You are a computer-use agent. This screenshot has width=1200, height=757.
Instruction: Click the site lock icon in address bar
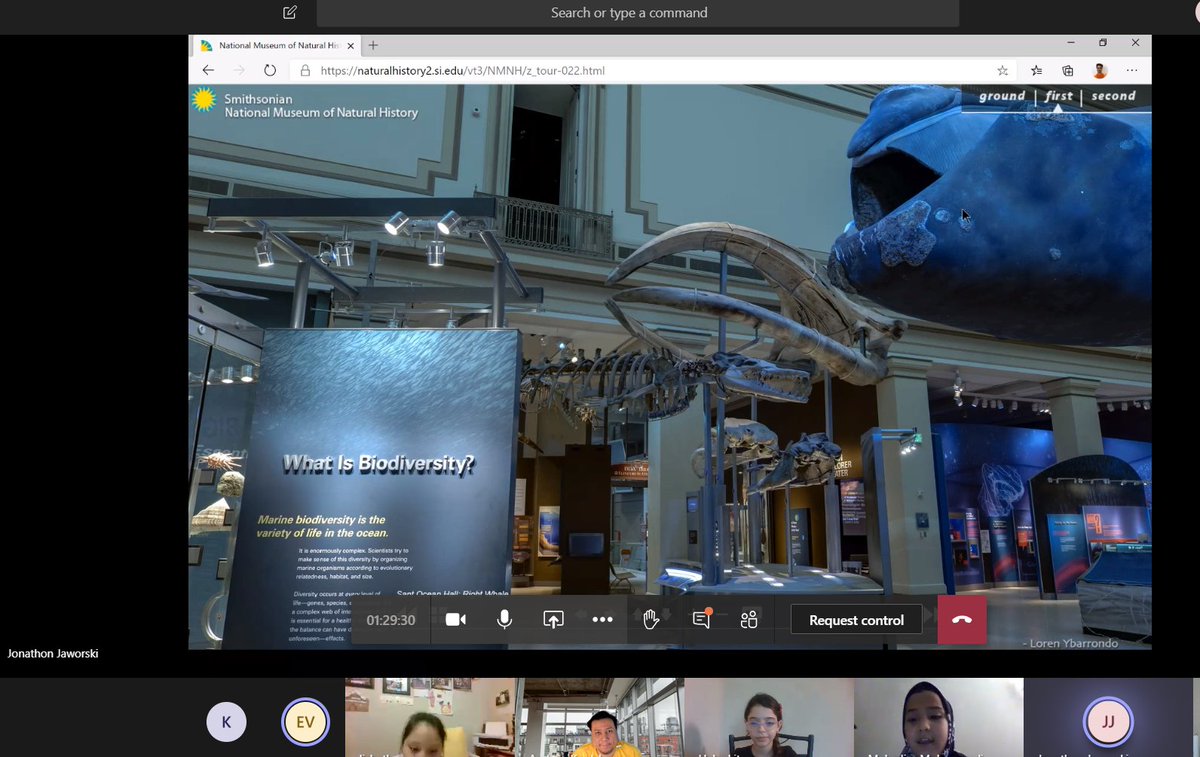[x=305, y=71]
